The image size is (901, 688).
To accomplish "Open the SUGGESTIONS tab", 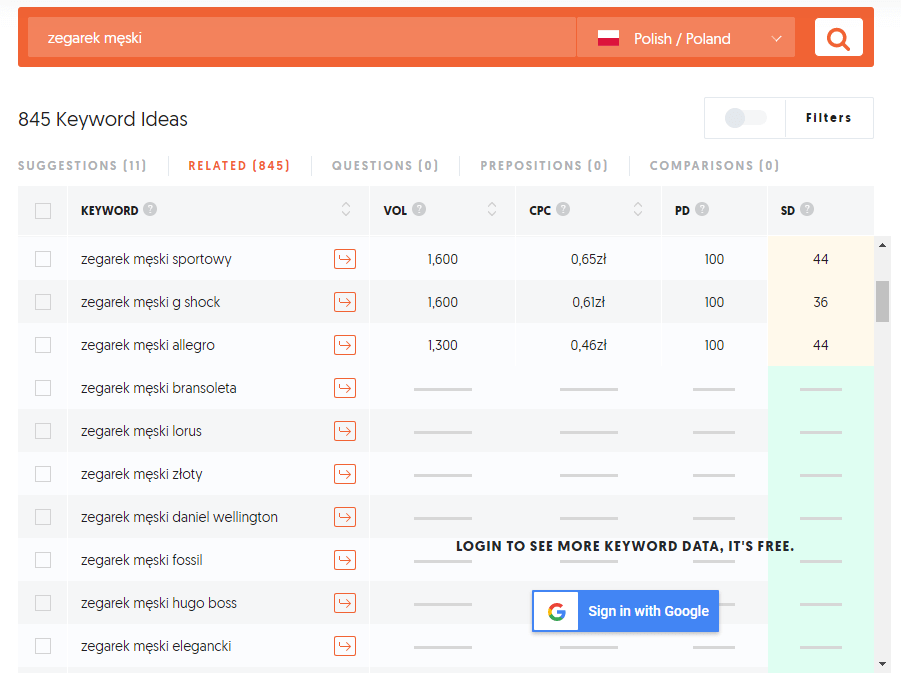I will click(83, 165).
